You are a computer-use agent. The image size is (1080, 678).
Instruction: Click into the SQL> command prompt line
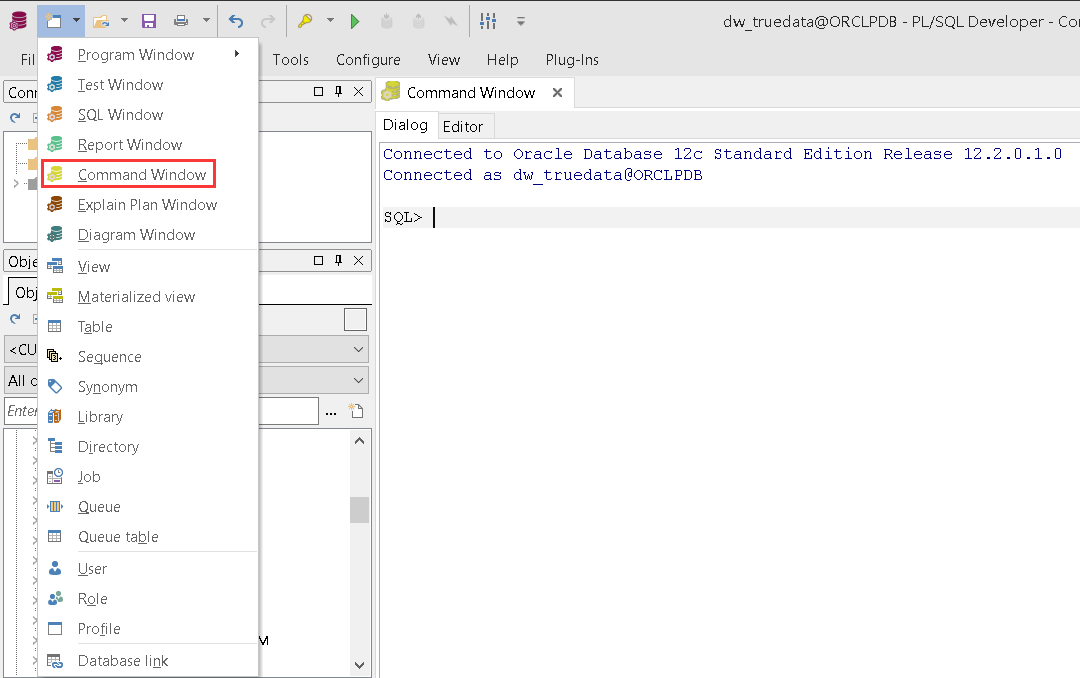[731, 217]
